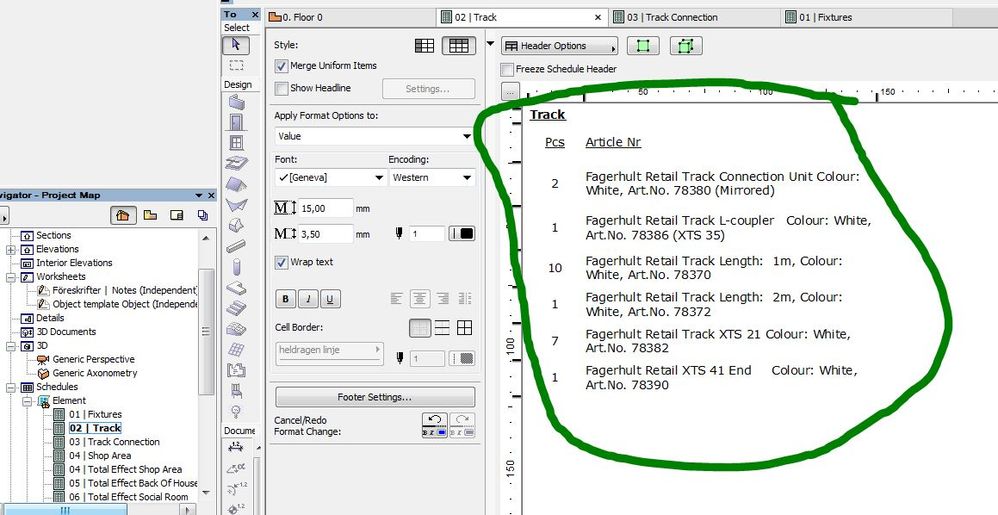Edit the 3,50 mm text height field
This screenshot has height=515, width=998.
click(x=325, y=234)
